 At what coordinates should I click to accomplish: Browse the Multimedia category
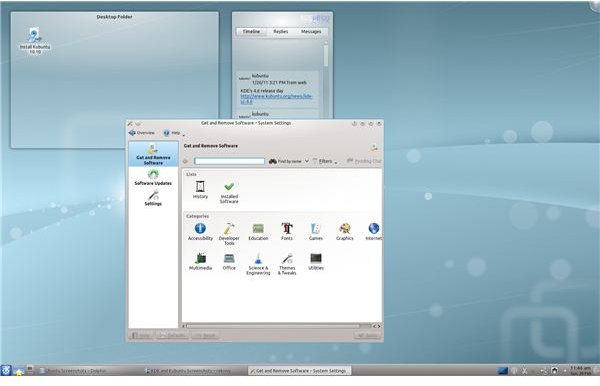pos(200,261)
